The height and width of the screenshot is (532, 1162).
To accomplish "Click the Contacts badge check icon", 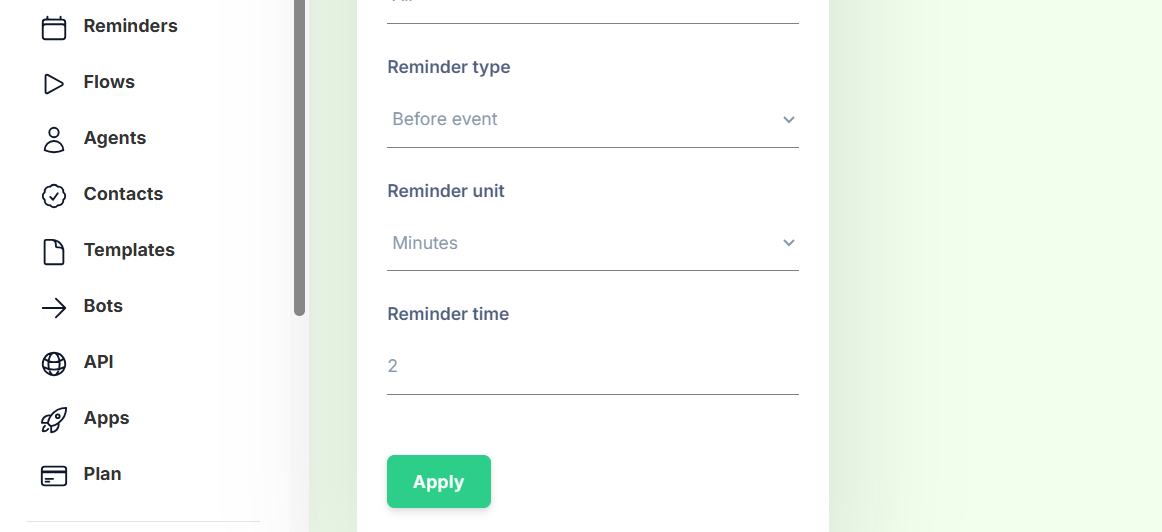I will (x=54, y=195).
